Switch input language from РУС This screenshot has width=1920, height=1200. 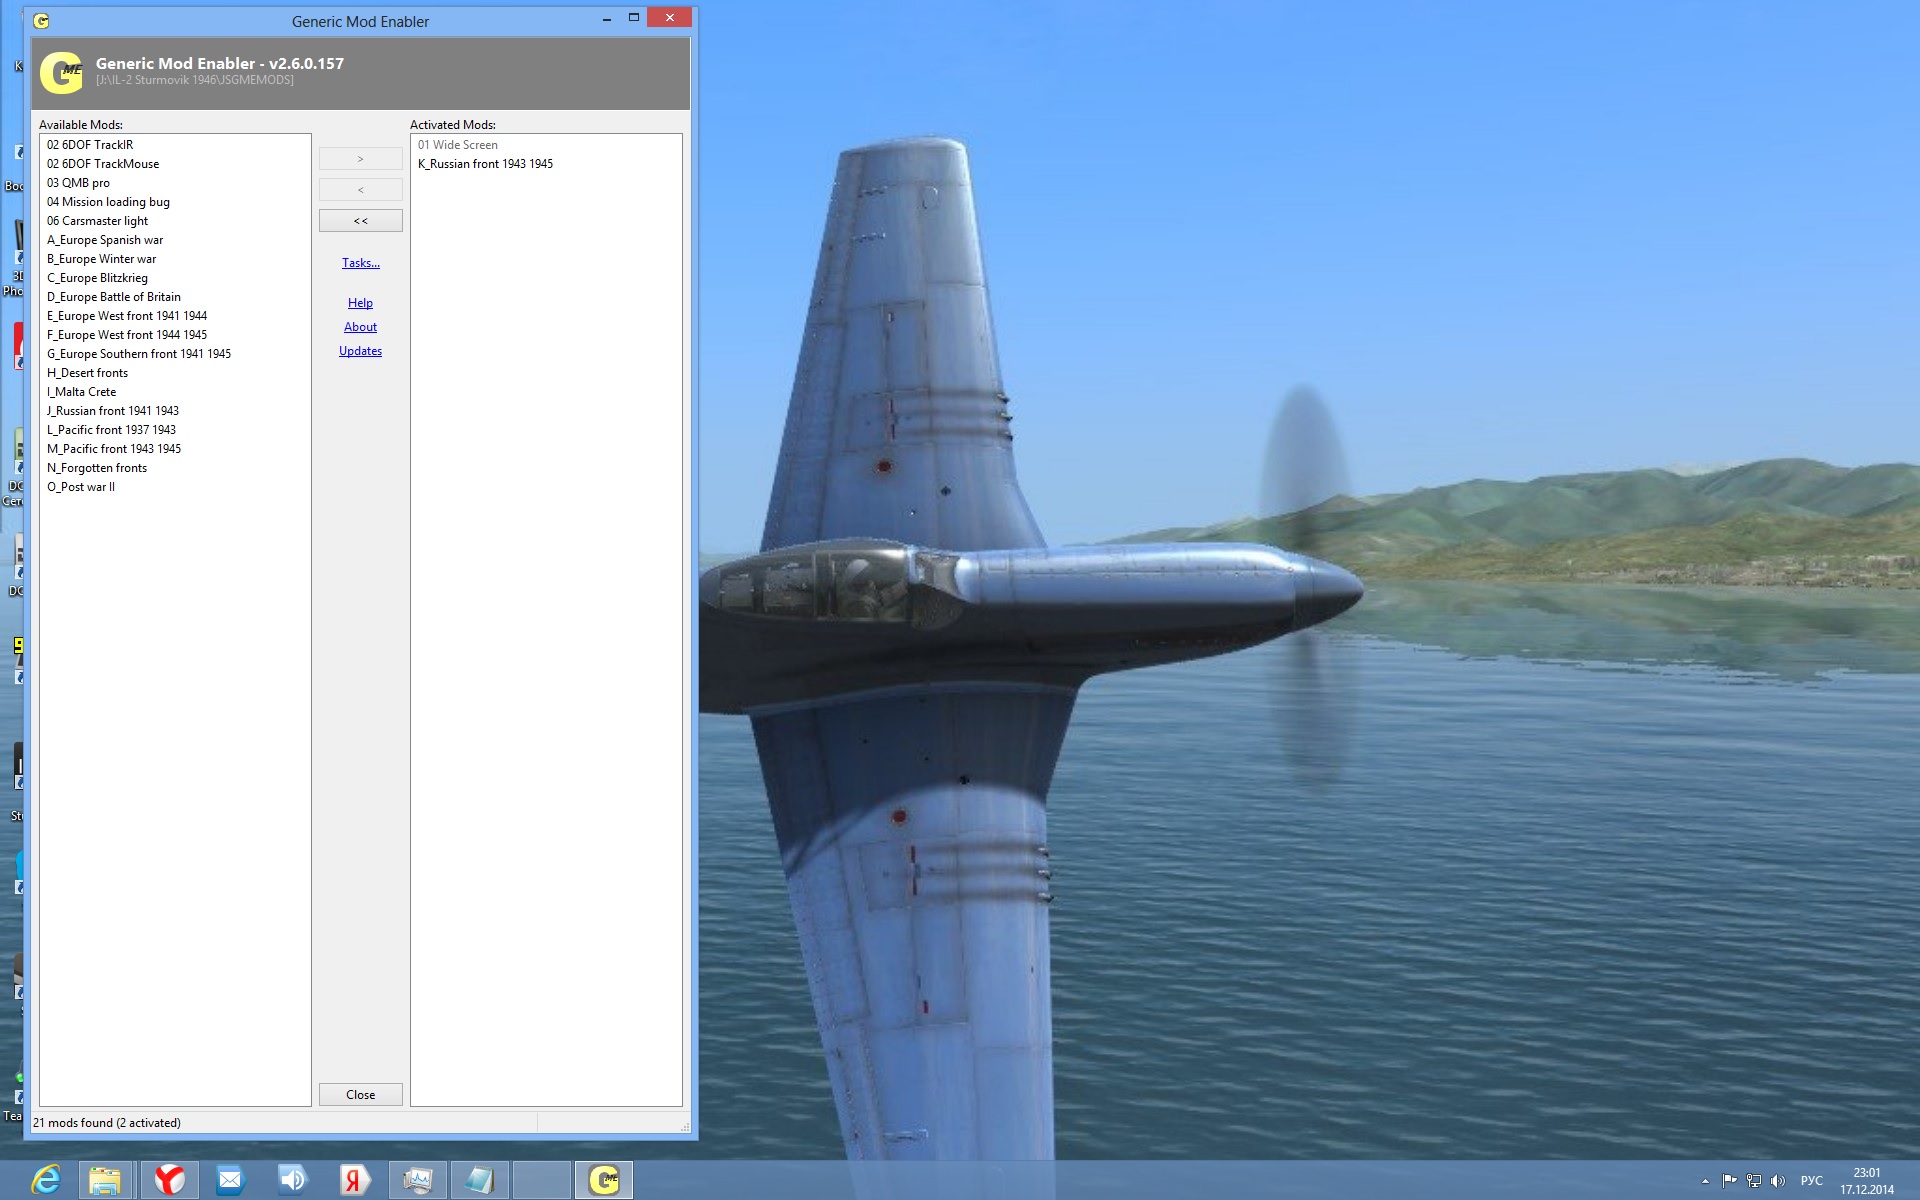click(x=1811, y=1181)
